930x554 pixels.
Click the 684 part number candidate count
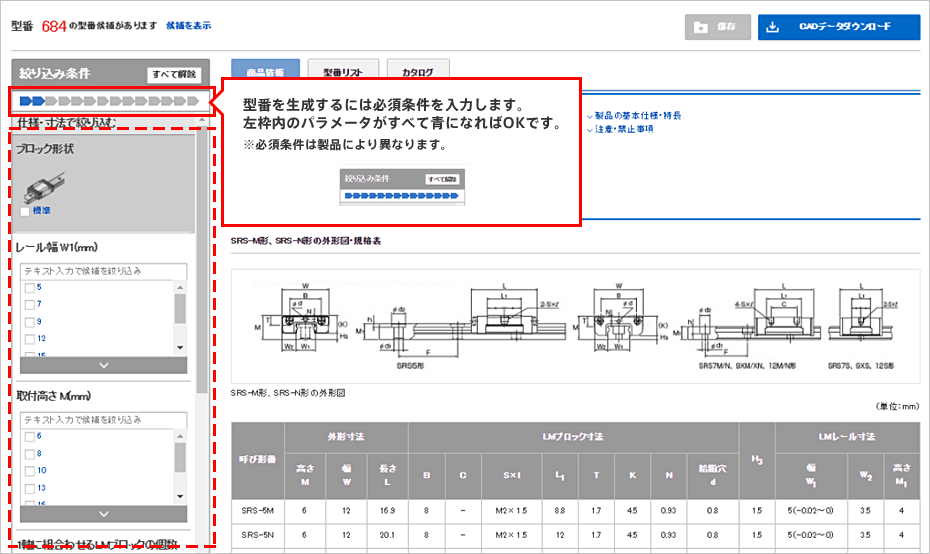click(54, 26)
